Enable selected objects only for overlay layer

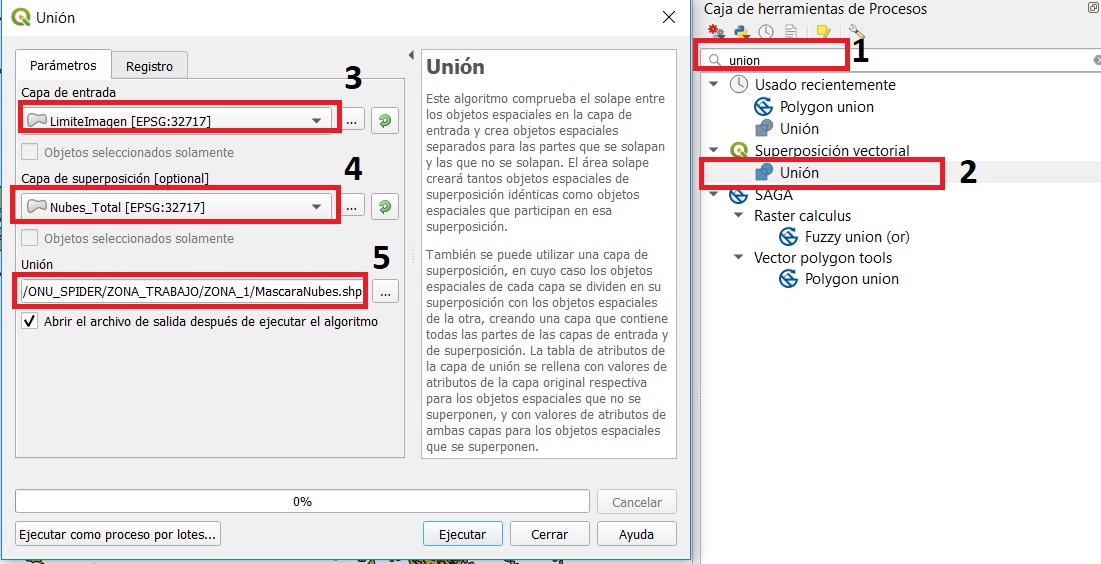(30, 239)
